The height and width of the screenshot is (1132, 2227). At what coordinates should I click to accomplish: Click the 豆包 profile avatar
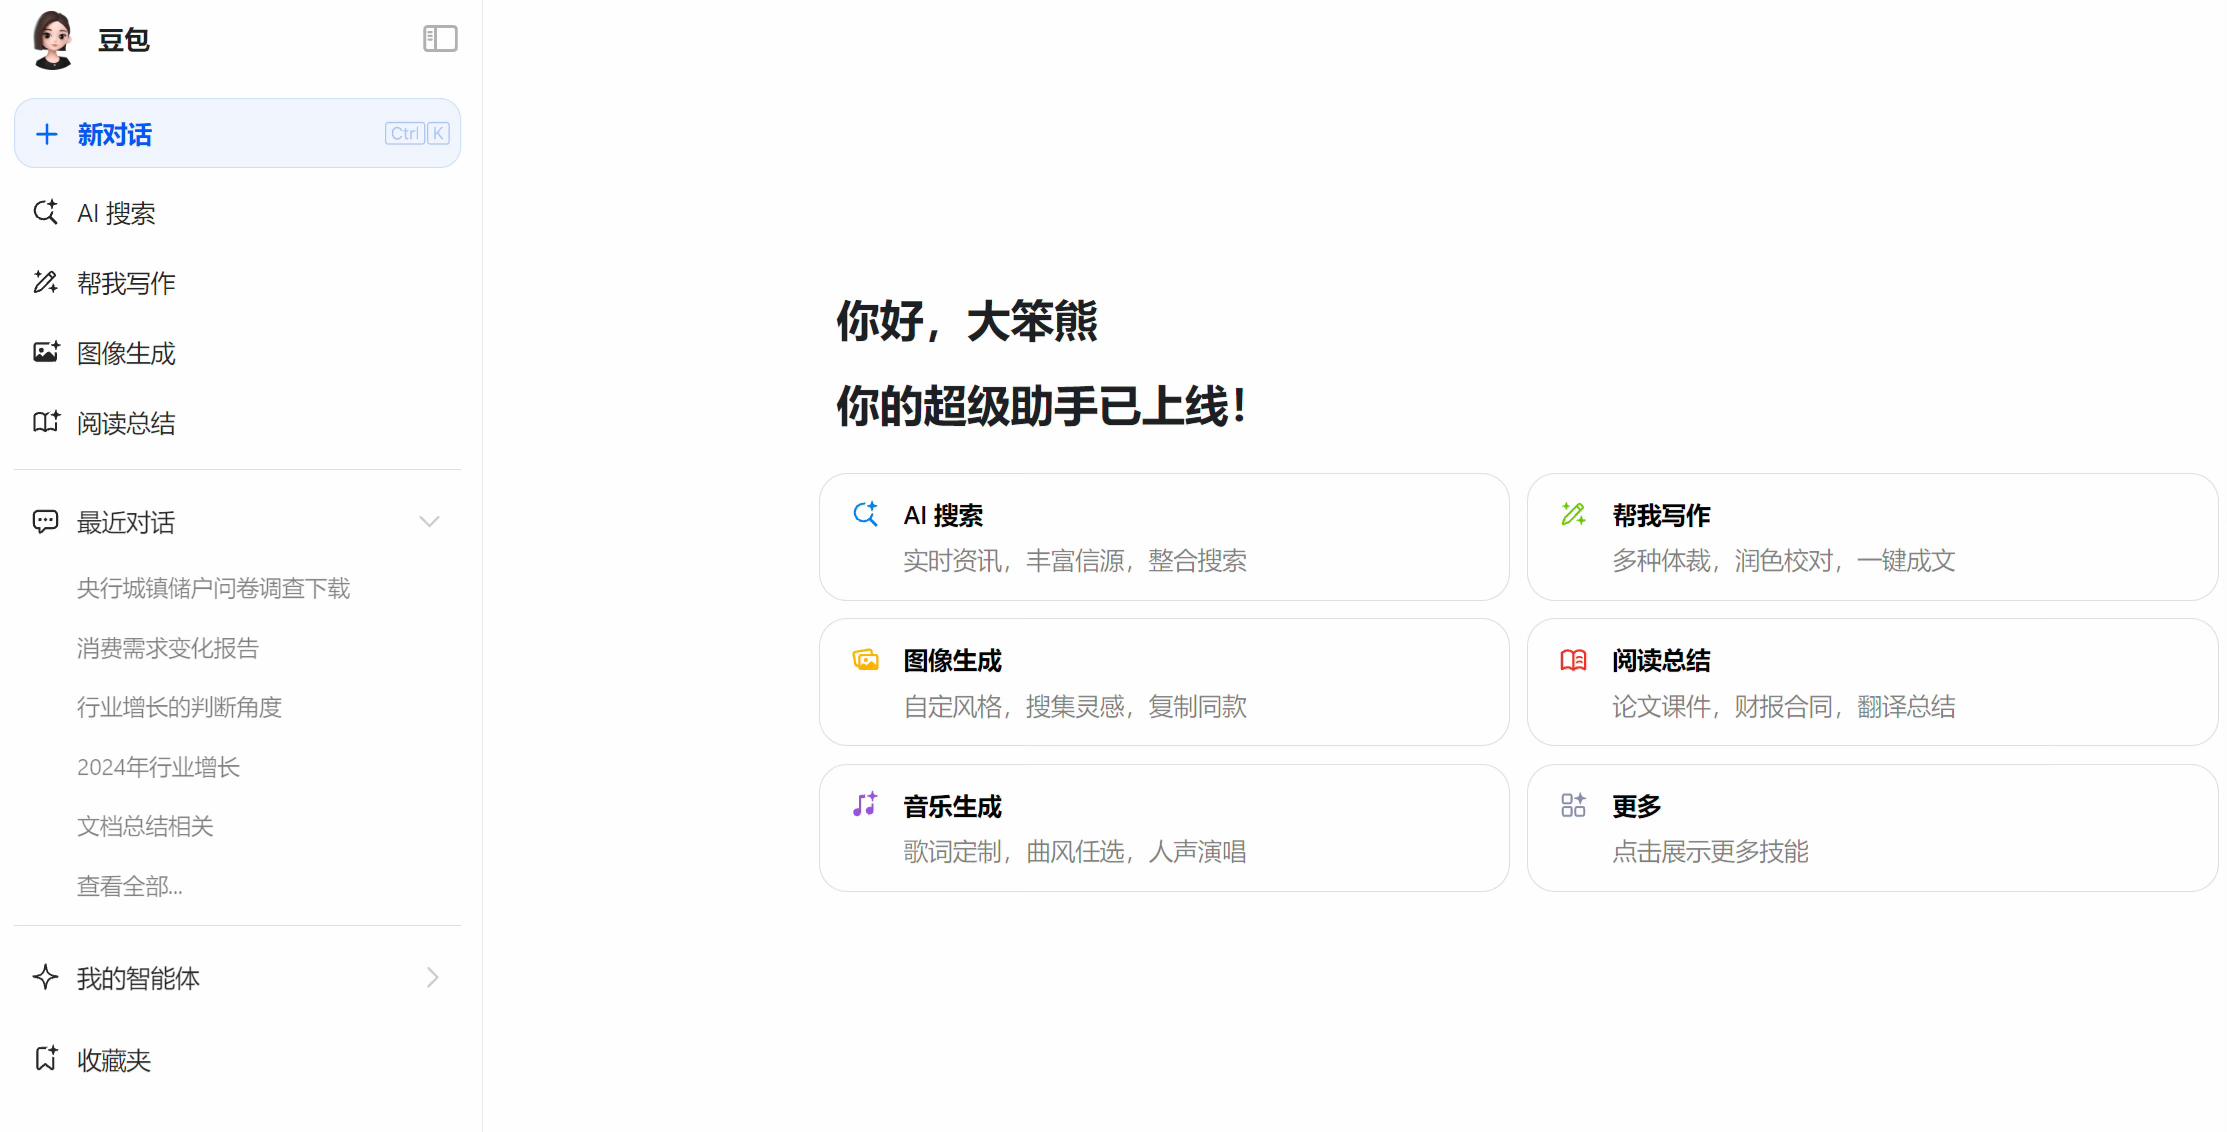tap(51, 39)
